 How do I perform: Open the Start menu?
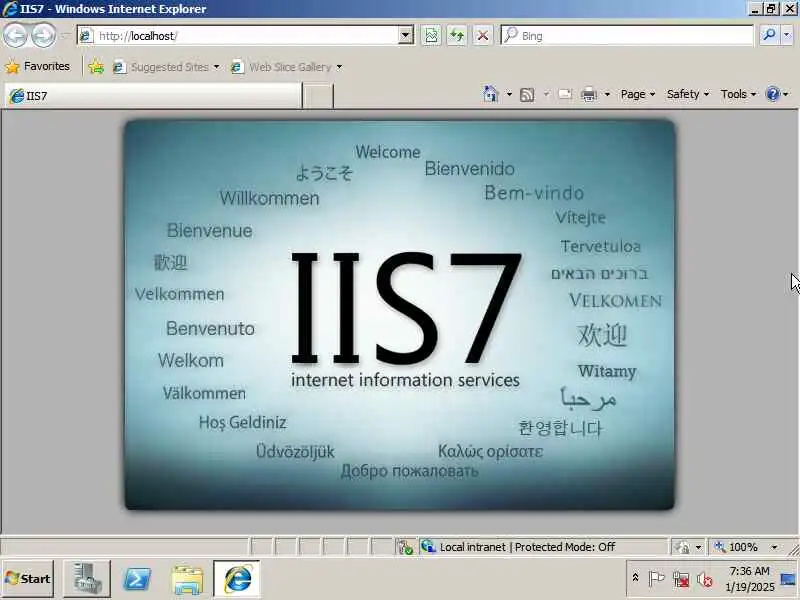tap(28, 579)
